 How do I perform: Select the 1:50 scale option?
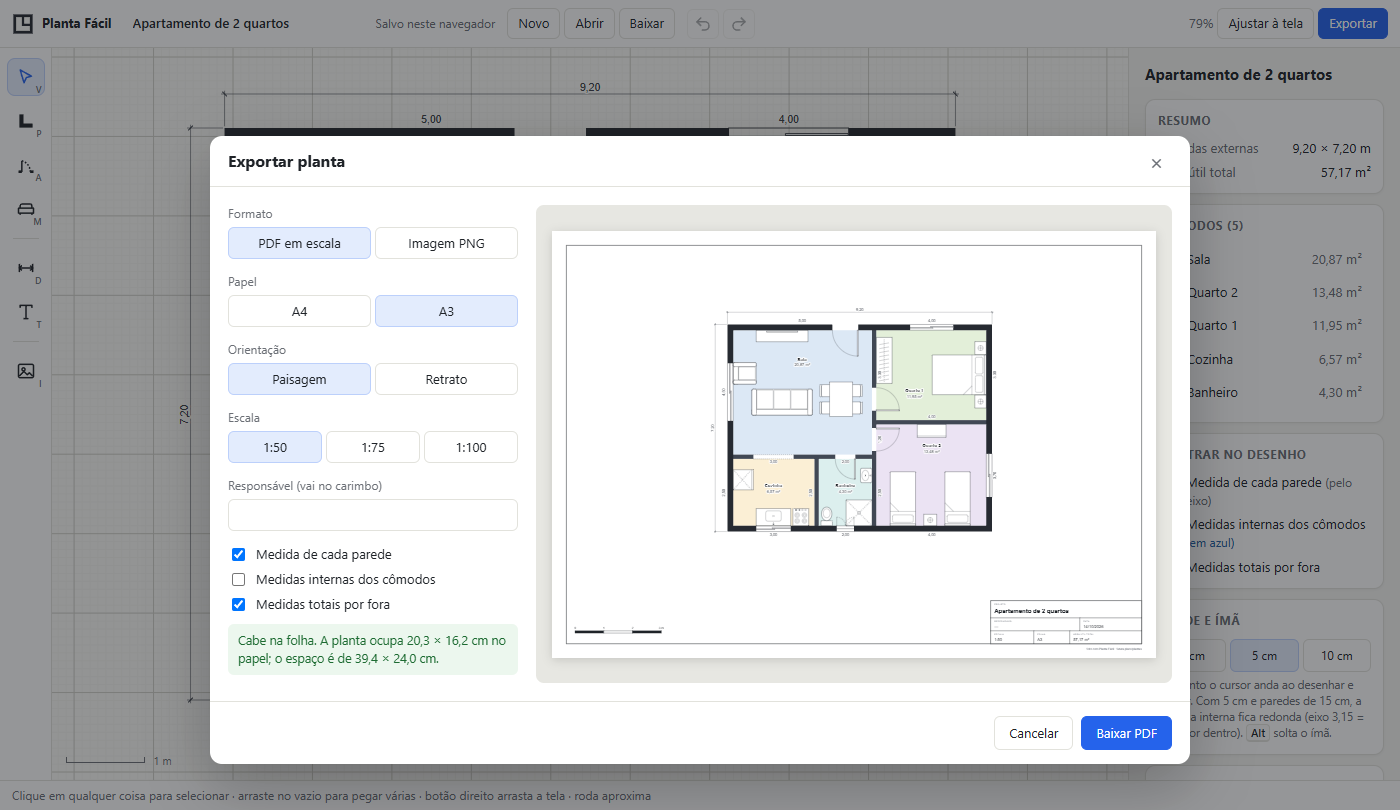[x=275, y=447]
